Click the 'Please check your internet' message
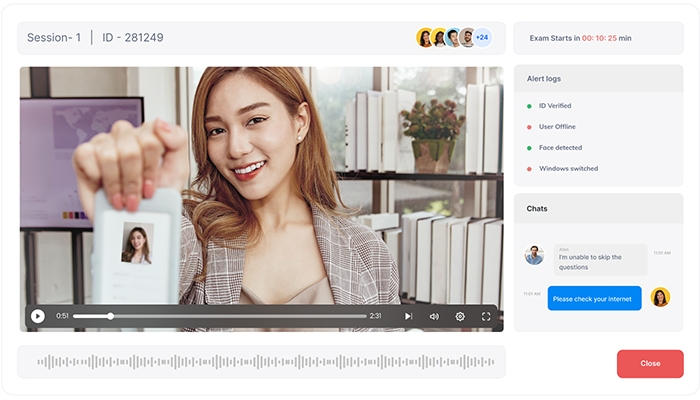The height and width of the screenshot is (400, 700). pyautogui.click(x=594, y=298)
